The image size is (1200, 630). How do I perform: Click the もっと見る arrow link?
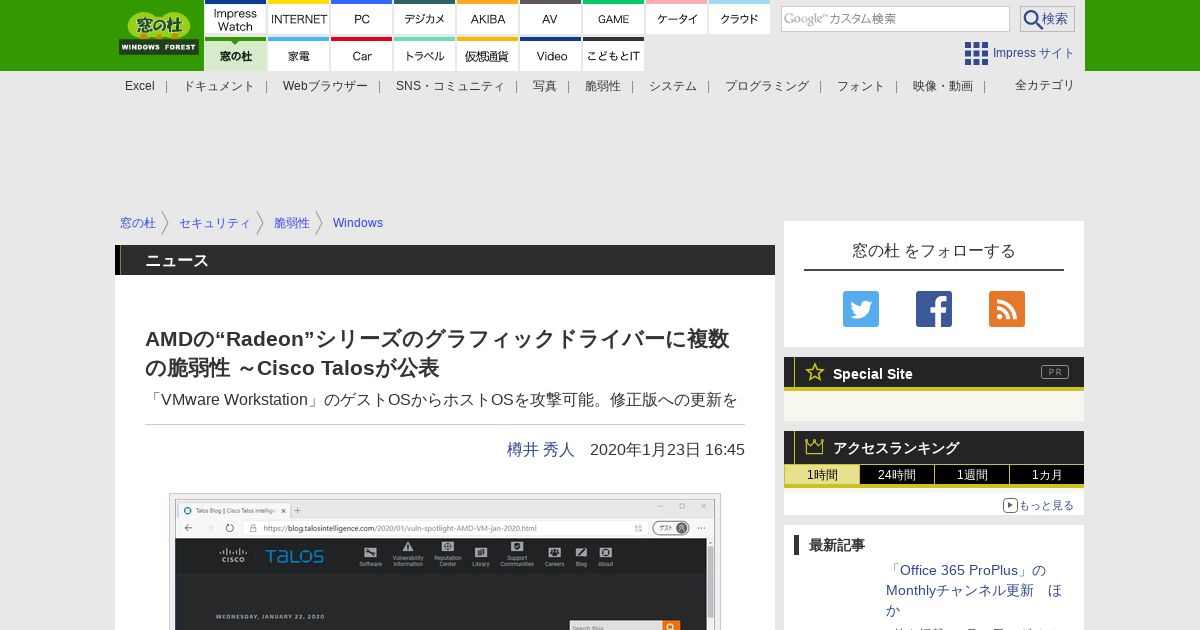point(1038,505)
